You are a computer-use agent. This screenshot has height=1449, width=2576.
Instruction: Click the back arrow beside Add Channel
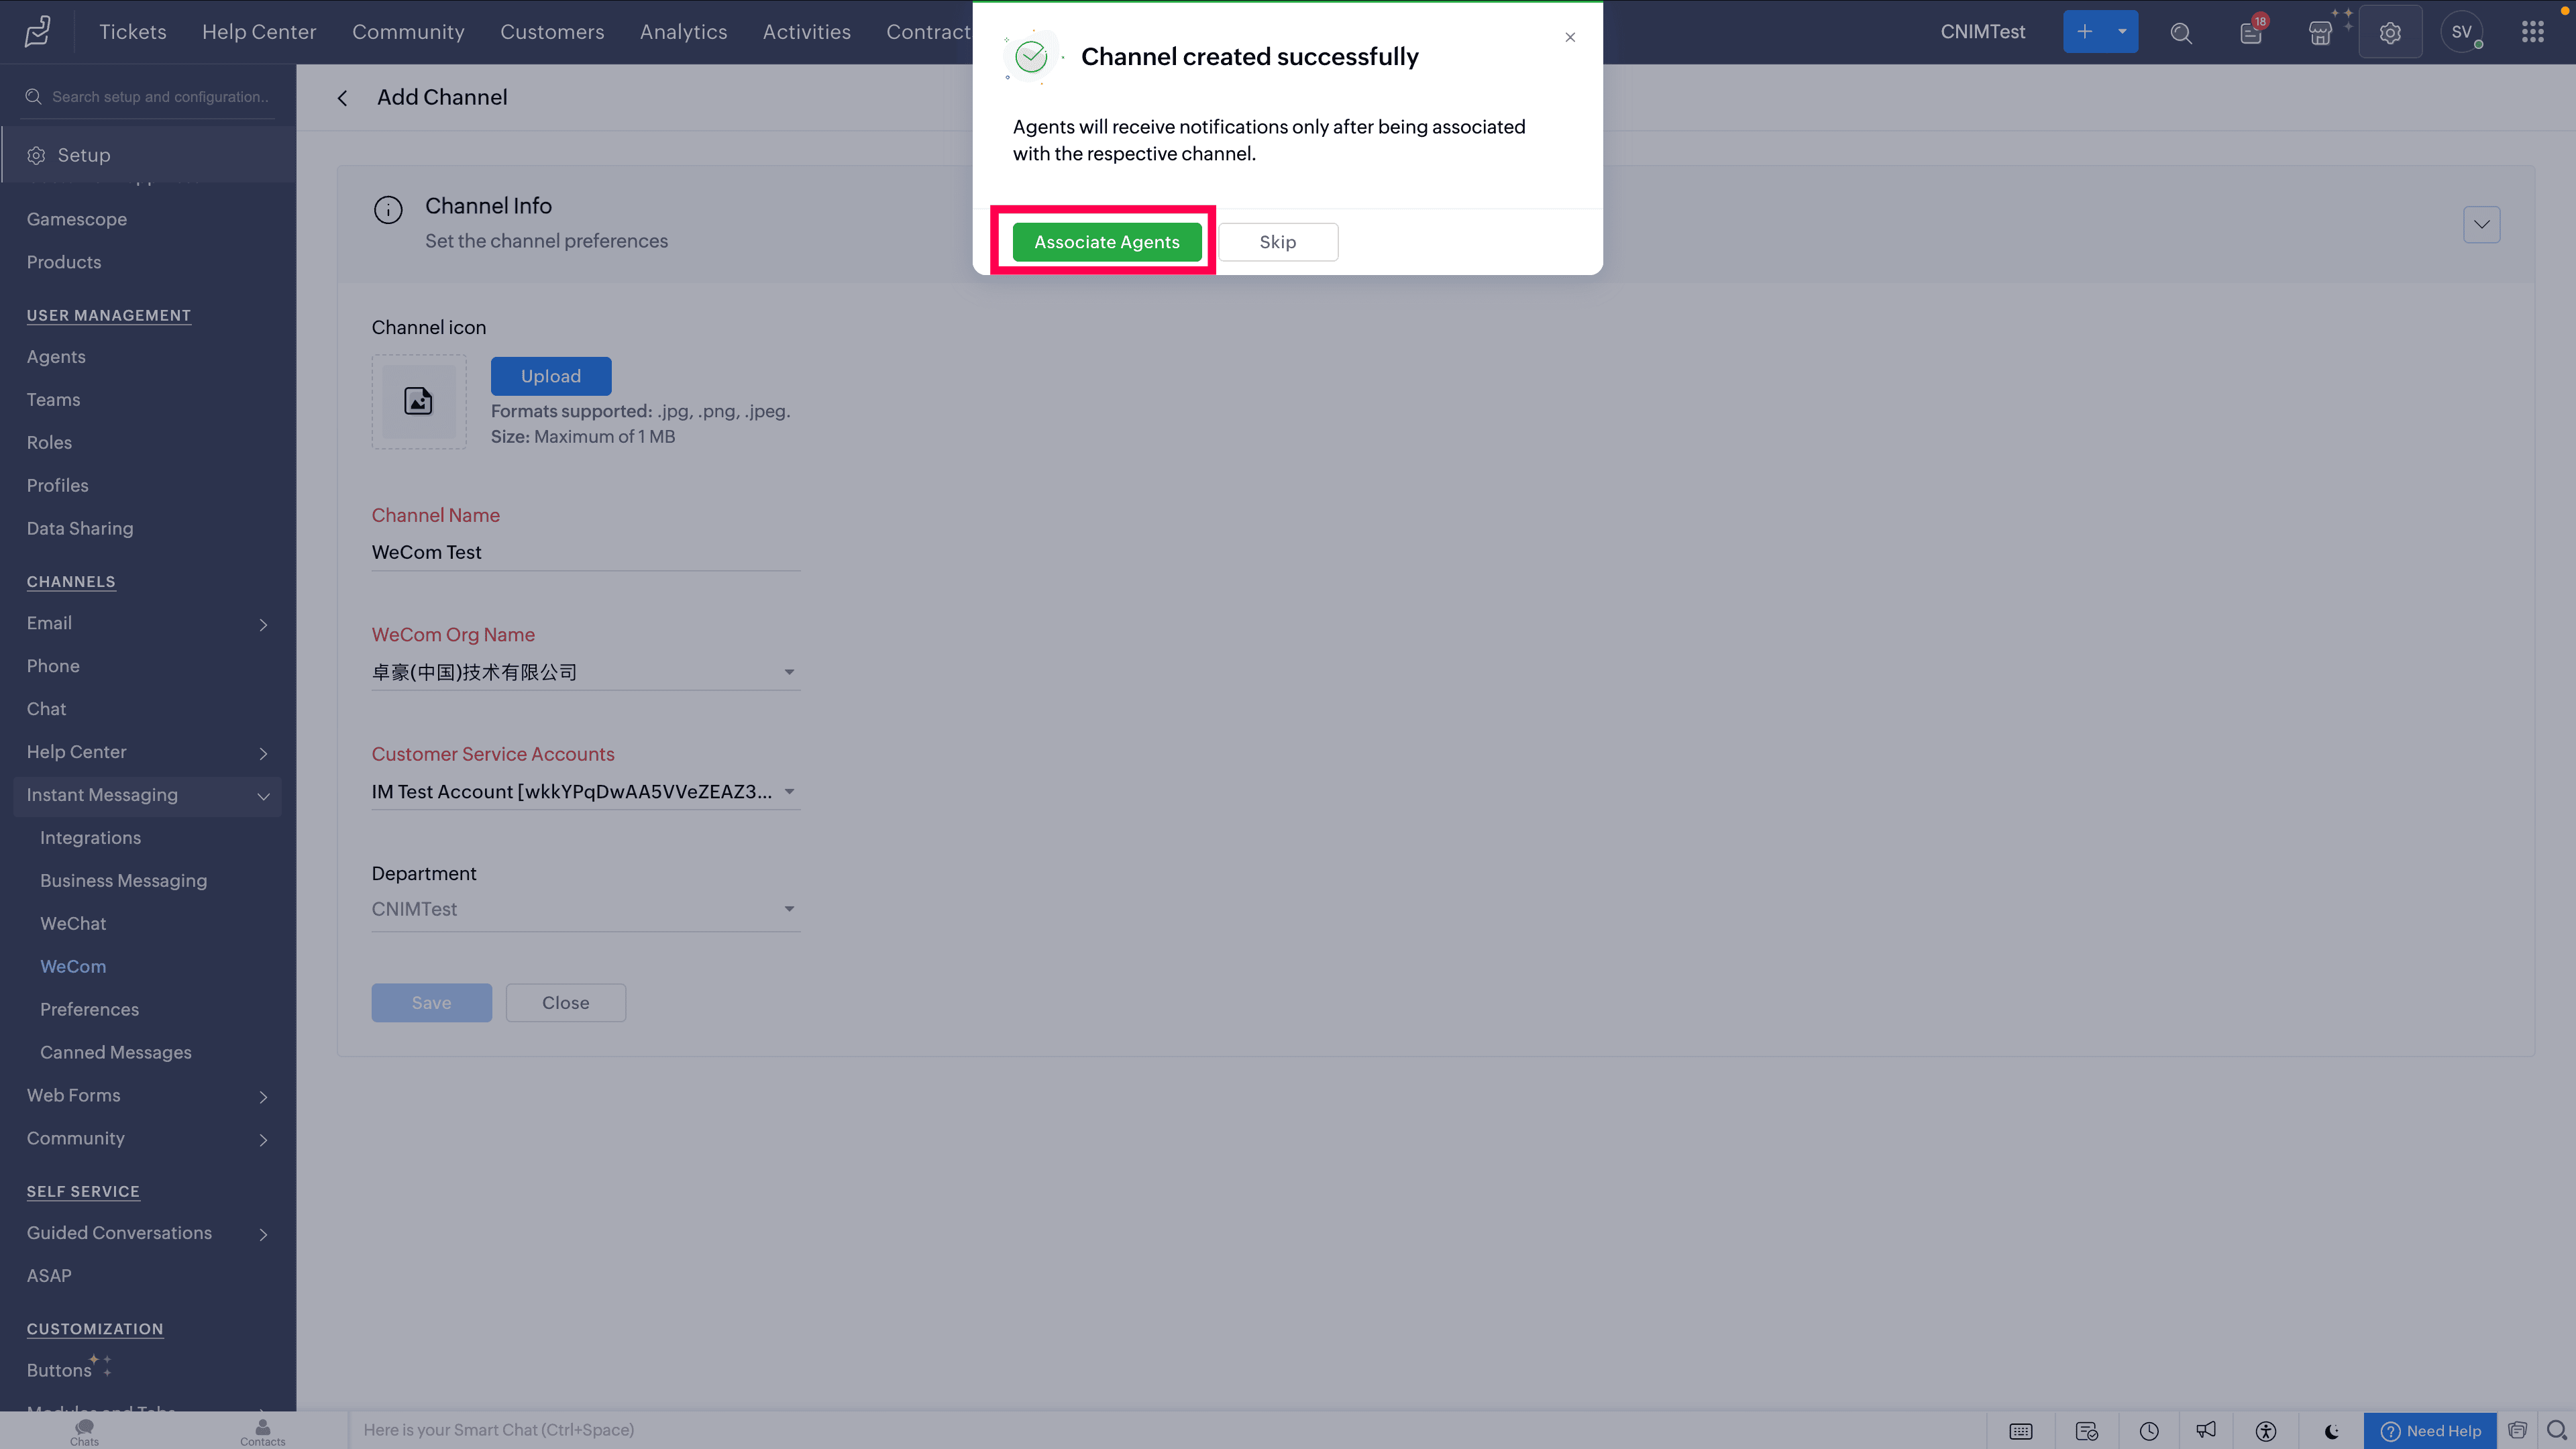point(343,98)
